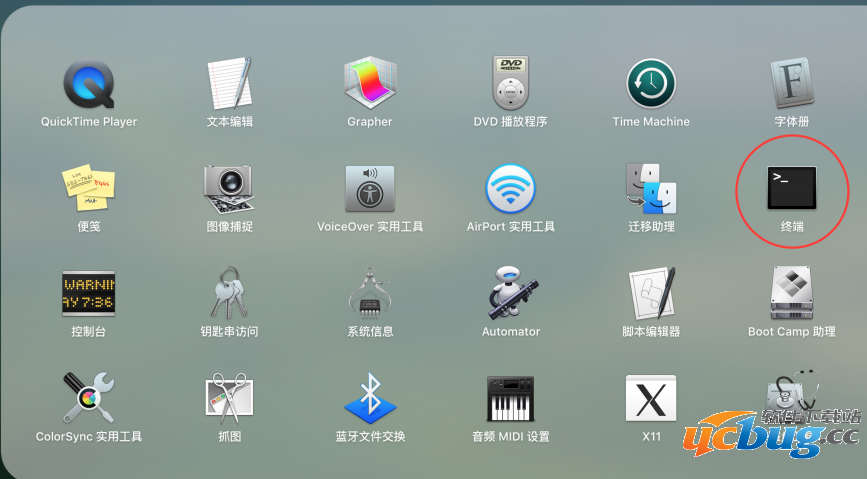The width and height of the screenshot is (867, 479).
Task: Click the "Automator" label text
Action: point(511,332)
